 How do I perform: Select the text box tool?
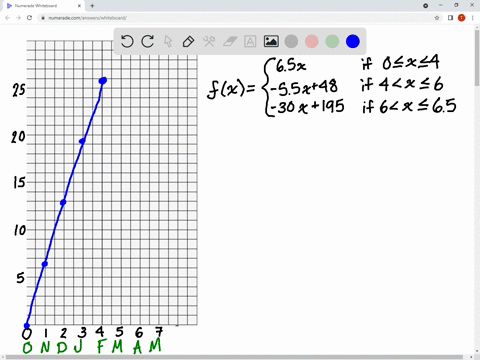tap(250, 42)
